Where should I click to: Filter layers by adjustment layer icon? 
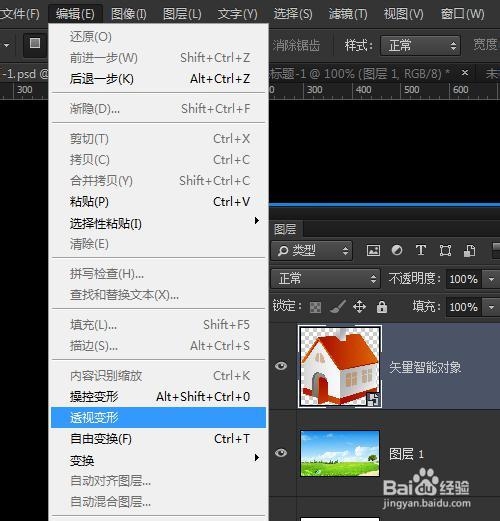point(397,250)
